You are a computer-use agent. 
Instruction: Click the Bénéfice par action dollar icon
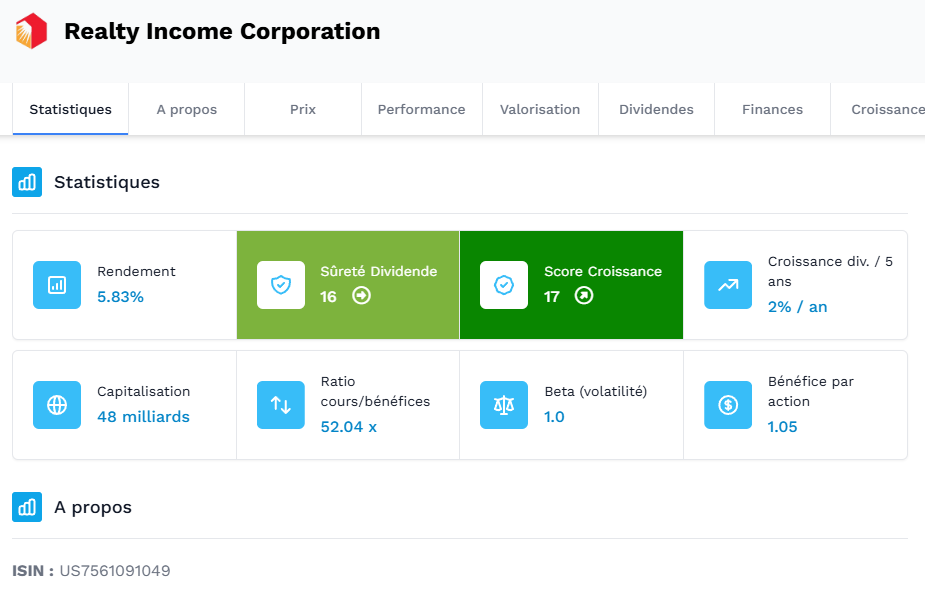(728, 405)
